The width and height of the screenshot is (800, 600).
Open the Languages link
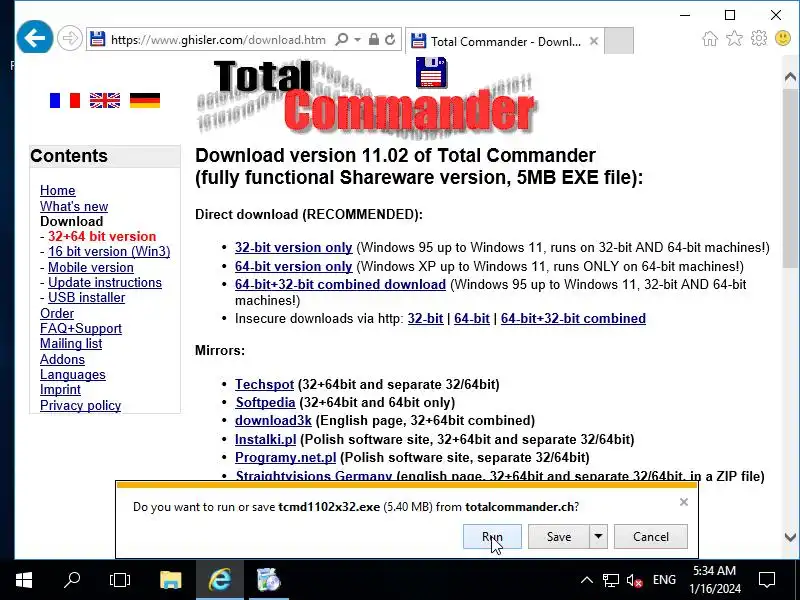point(72,374)
